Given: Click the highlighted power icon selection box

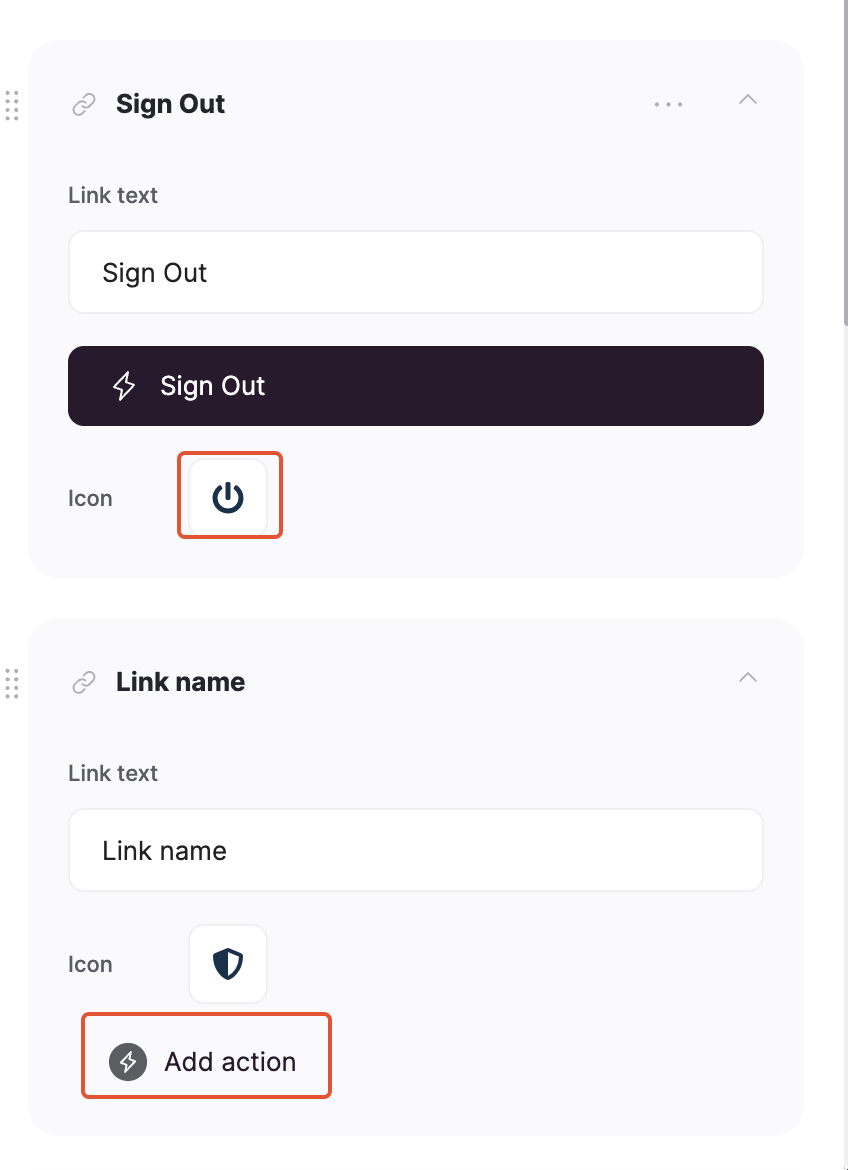Looking at the screenshot, I should 228,495.
